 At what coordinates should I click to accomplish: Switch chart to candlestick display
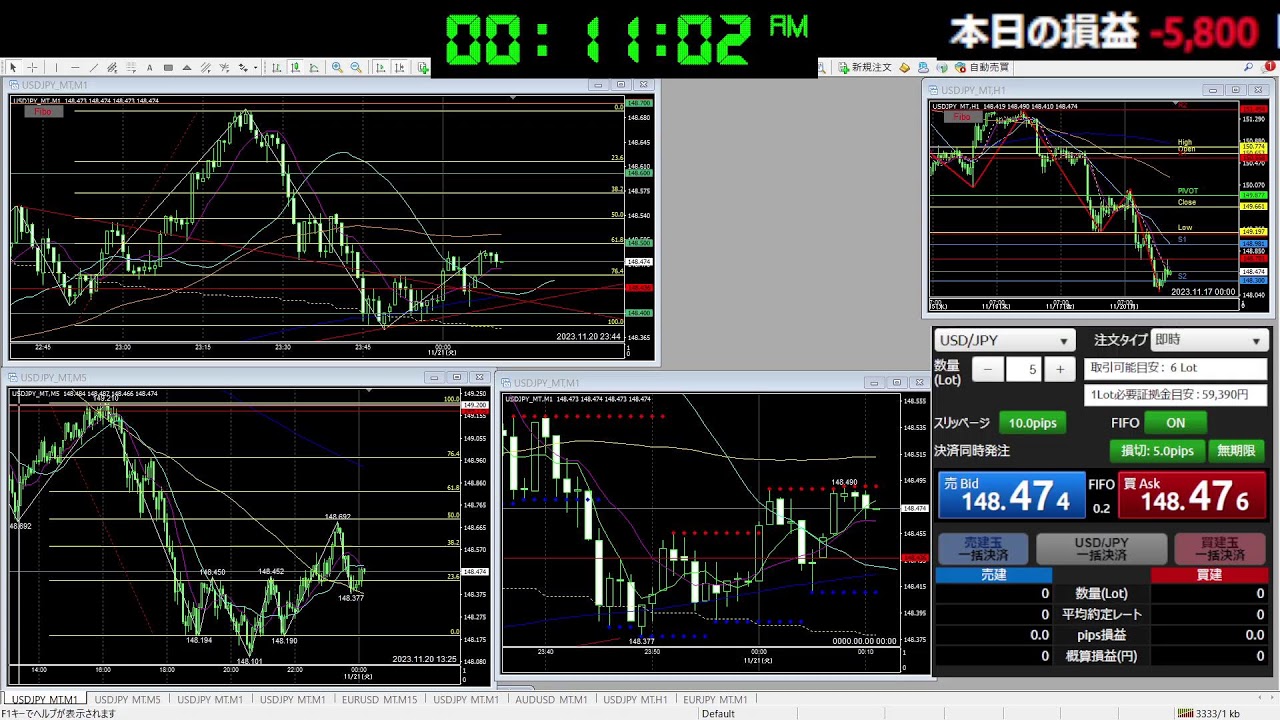[295, 68]
